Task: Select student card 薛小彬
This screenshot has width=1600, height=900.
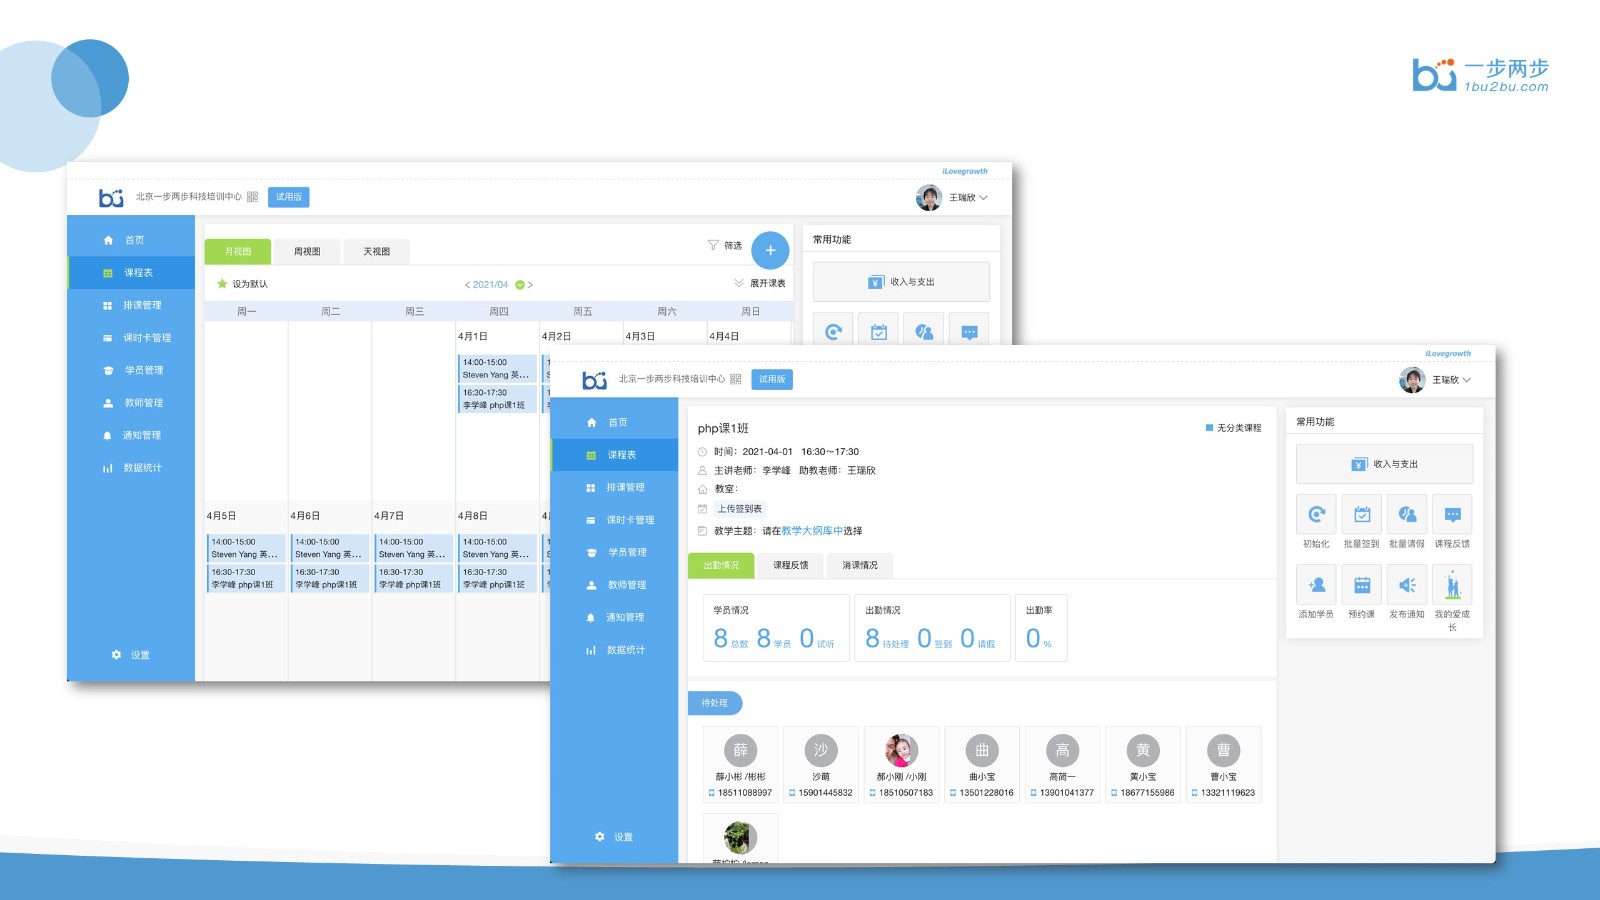Action: click(x=740, y=765)
